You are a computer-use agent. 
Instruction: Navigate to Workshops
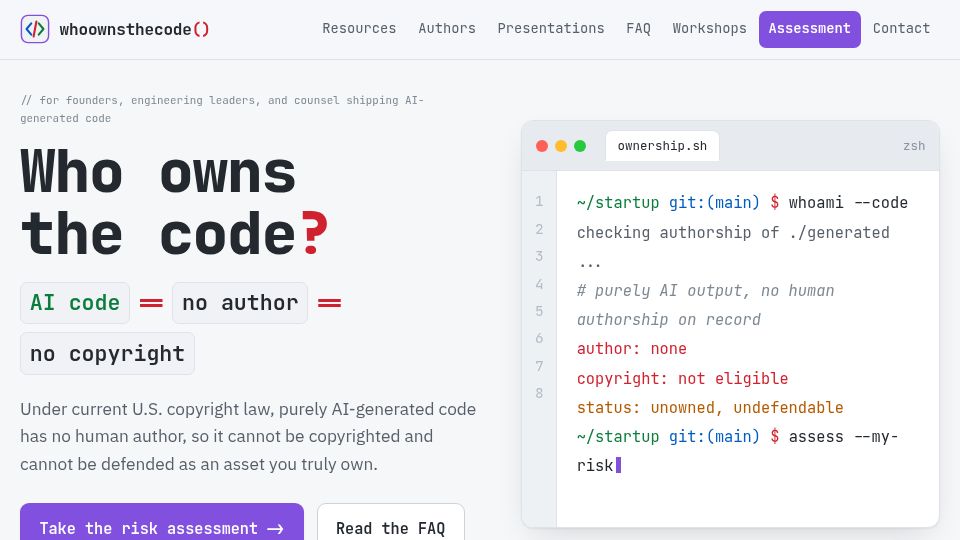(710, 28)
